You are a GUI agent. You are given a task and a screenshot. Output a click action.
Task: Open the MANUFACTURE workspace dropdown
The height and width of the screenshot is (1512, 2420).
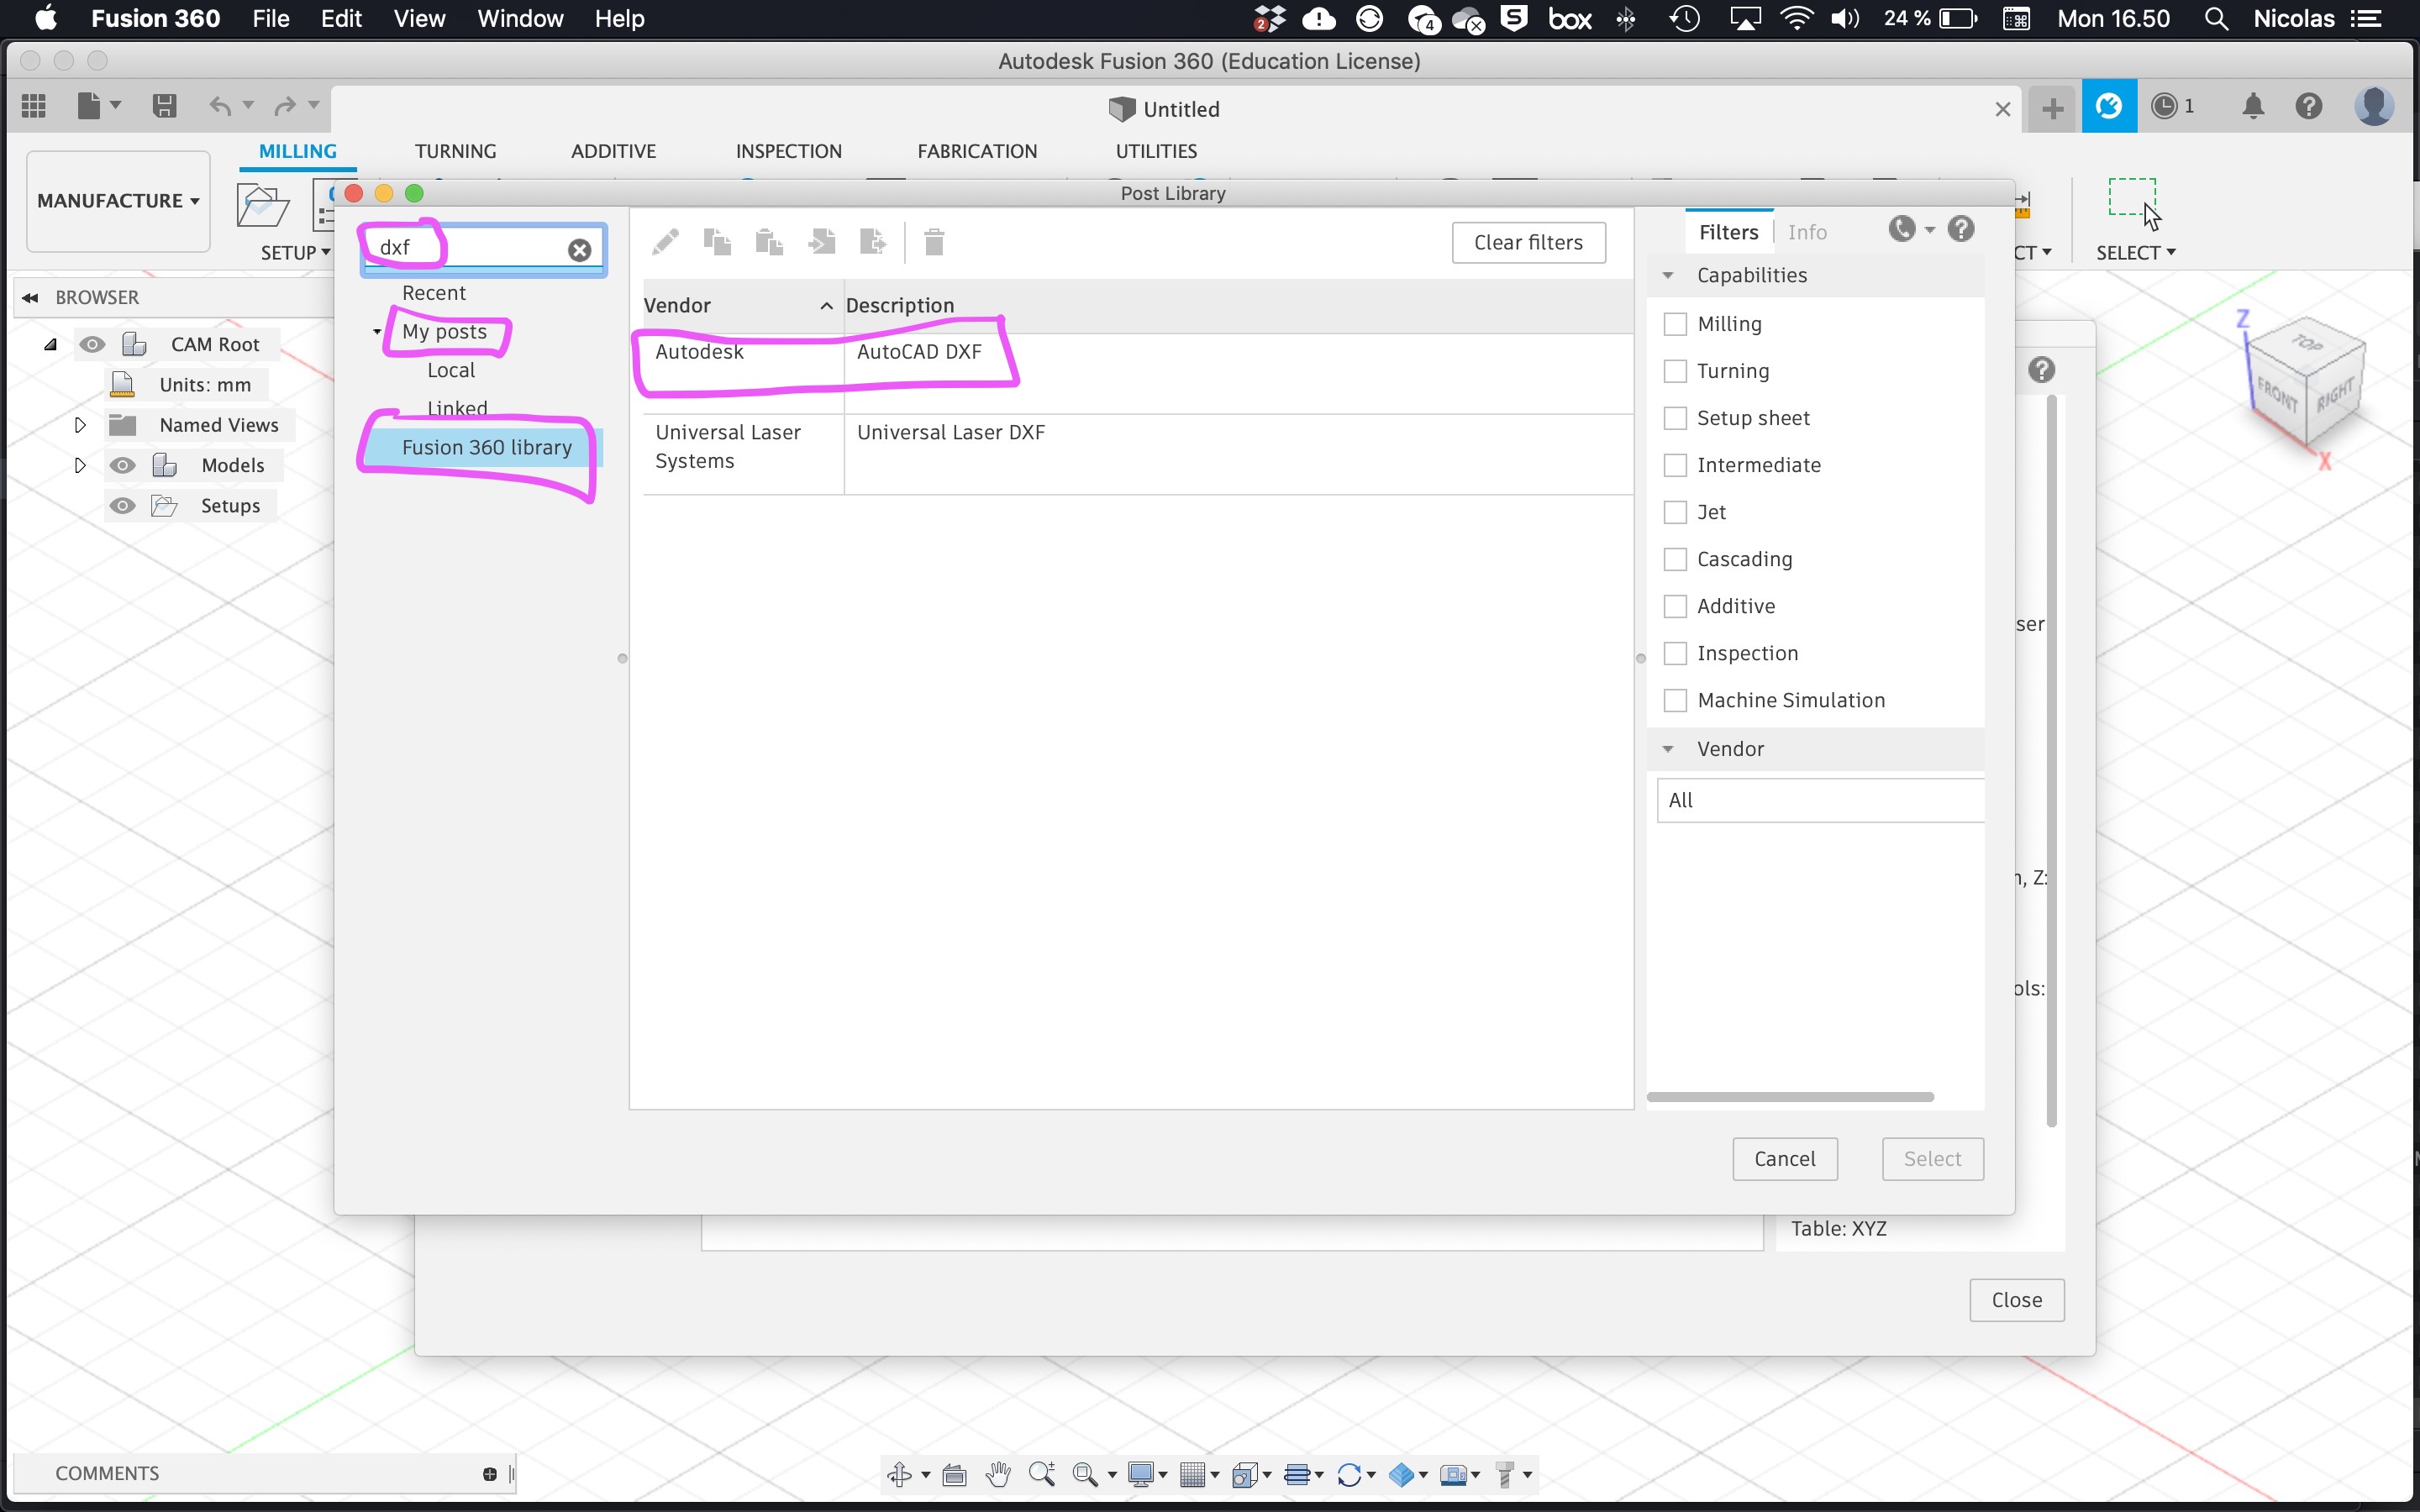118,201
